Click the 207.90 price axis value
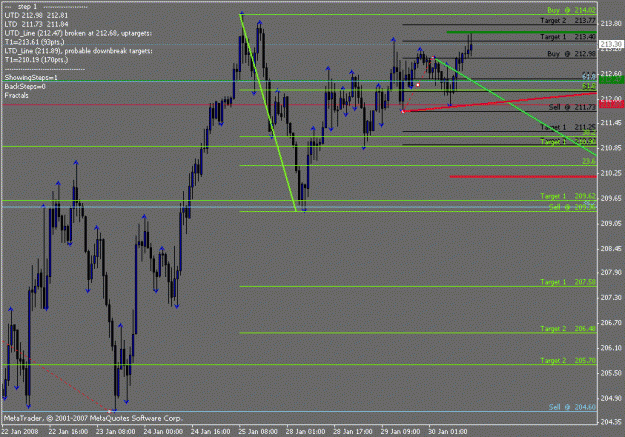Screen dimensions: 625x437 pos(611,272)
